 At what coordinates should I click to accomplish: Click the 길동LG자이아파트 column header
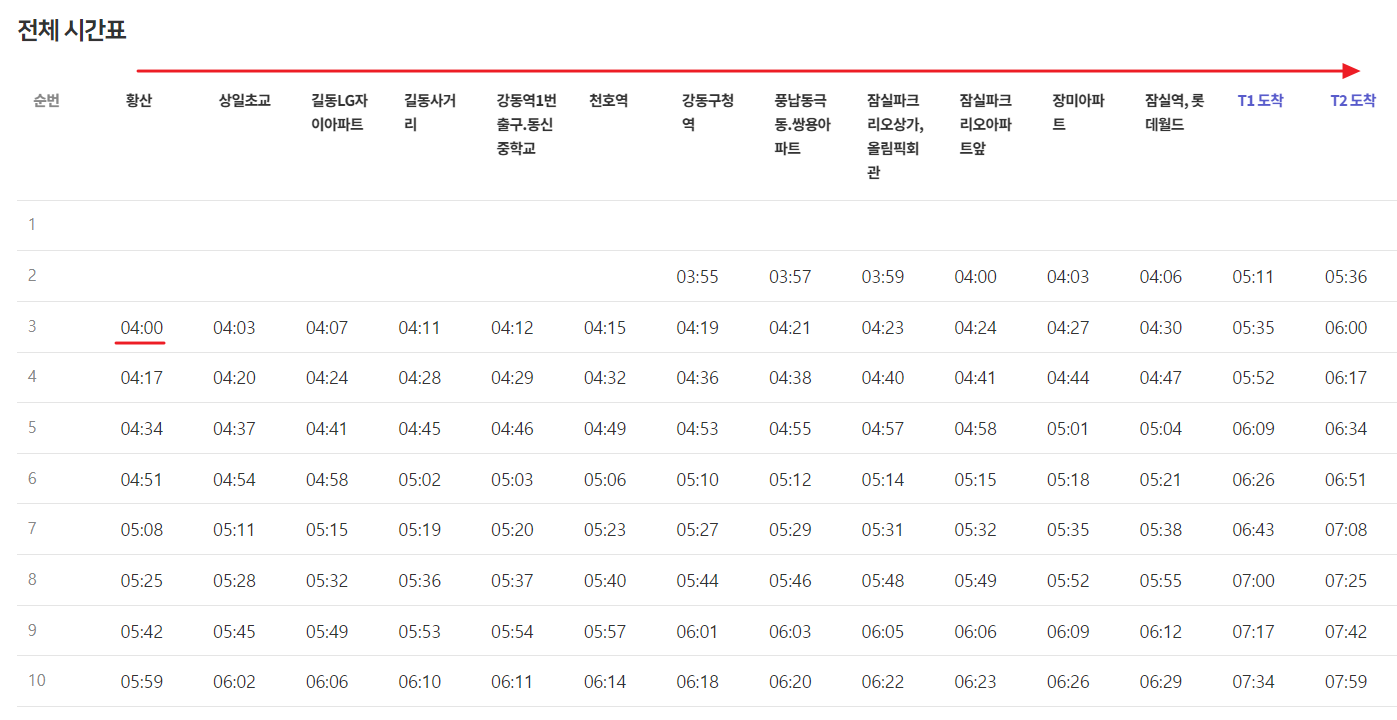click(339, 113)
